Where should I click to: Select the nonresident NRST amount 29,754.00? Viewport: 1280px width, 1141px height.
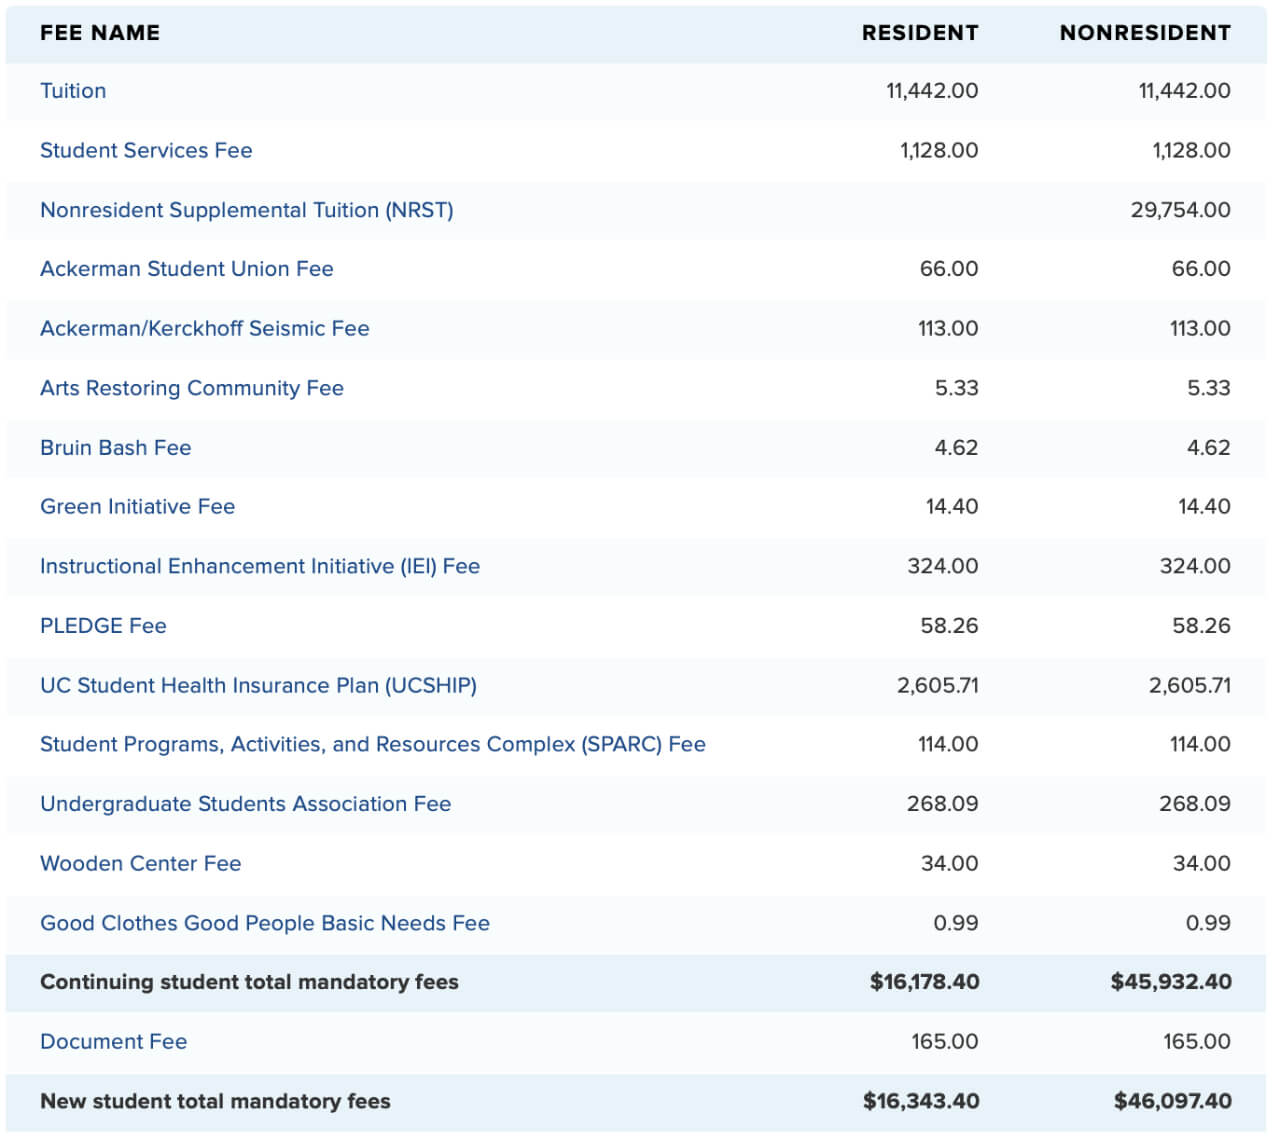point(1181,210)
